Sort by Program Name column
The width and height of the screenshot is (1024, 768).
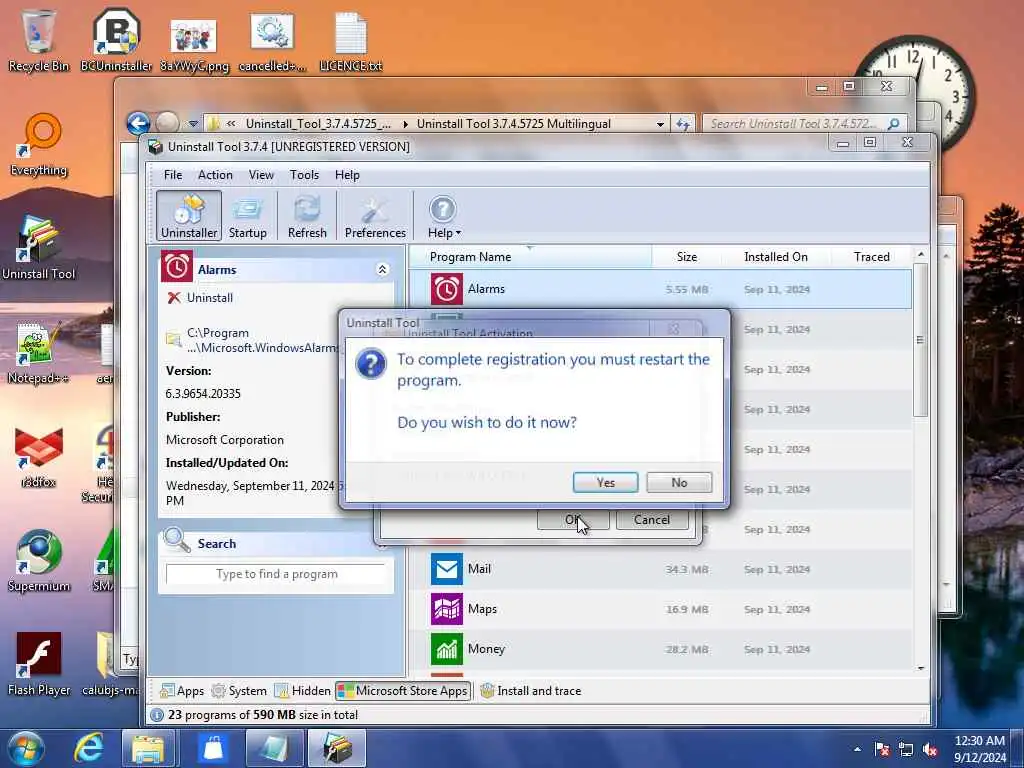point(530,257)
